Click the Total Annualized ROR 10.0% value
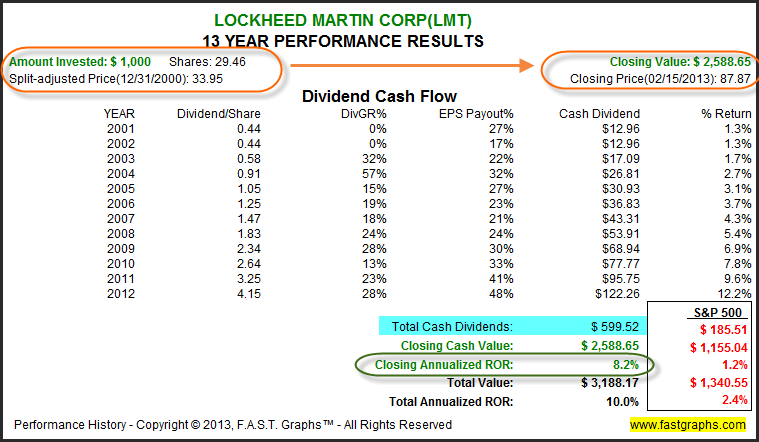759x442 pixels. pos(622,402)
